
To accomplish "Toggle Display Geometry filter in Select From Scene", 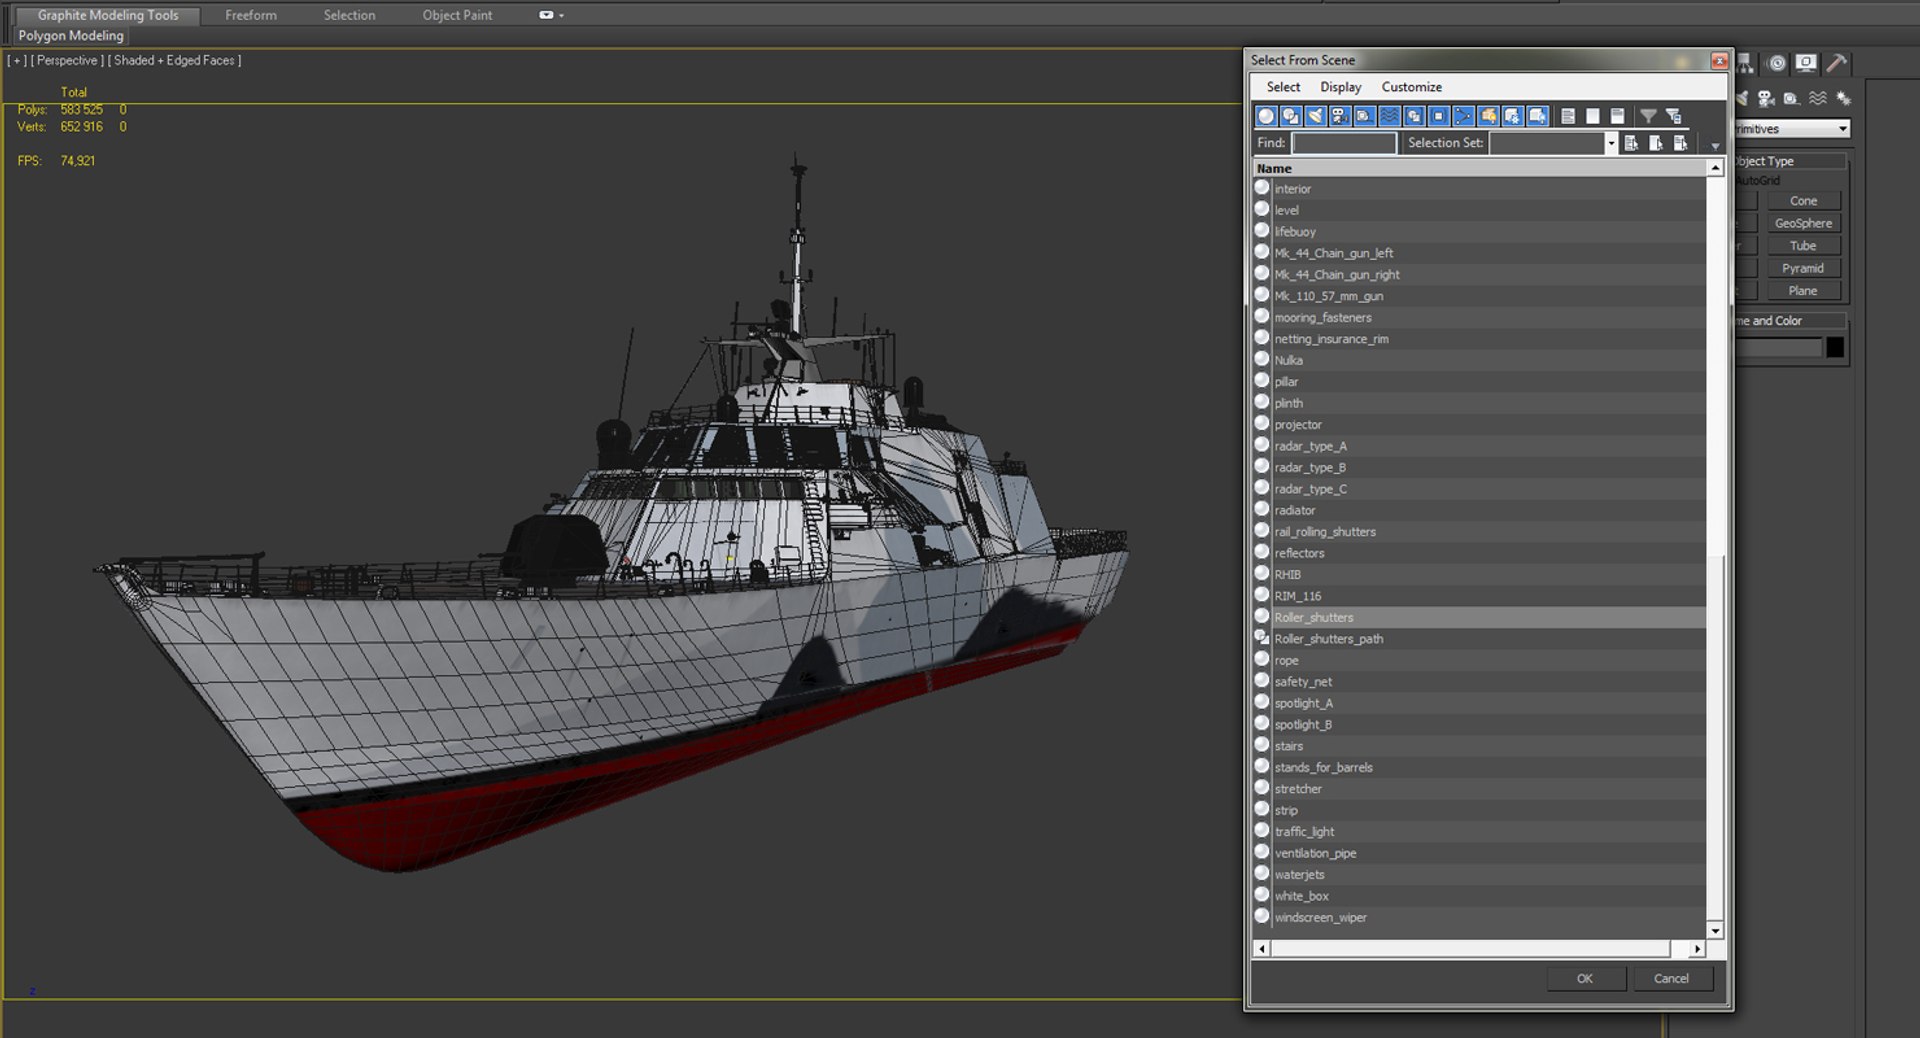I will click(x=1266, y=116).
